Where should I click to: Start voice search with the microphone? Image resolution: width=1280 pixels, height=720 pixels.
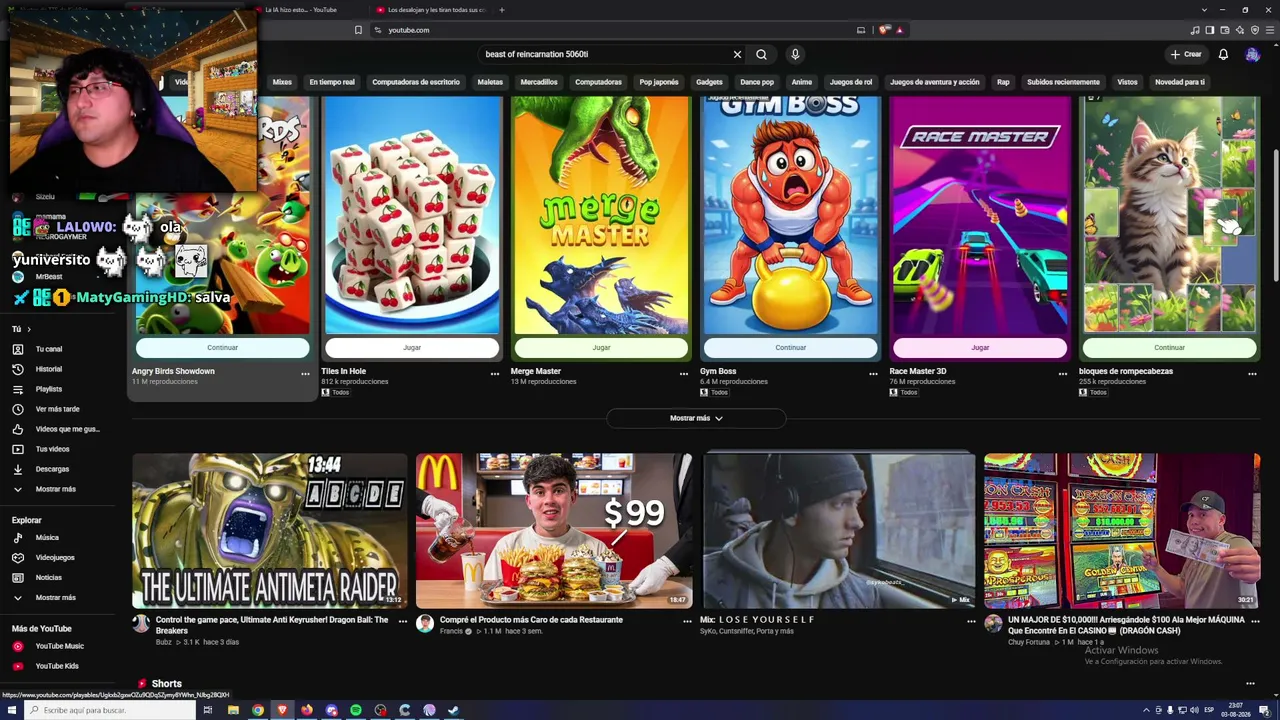[795, 54]
